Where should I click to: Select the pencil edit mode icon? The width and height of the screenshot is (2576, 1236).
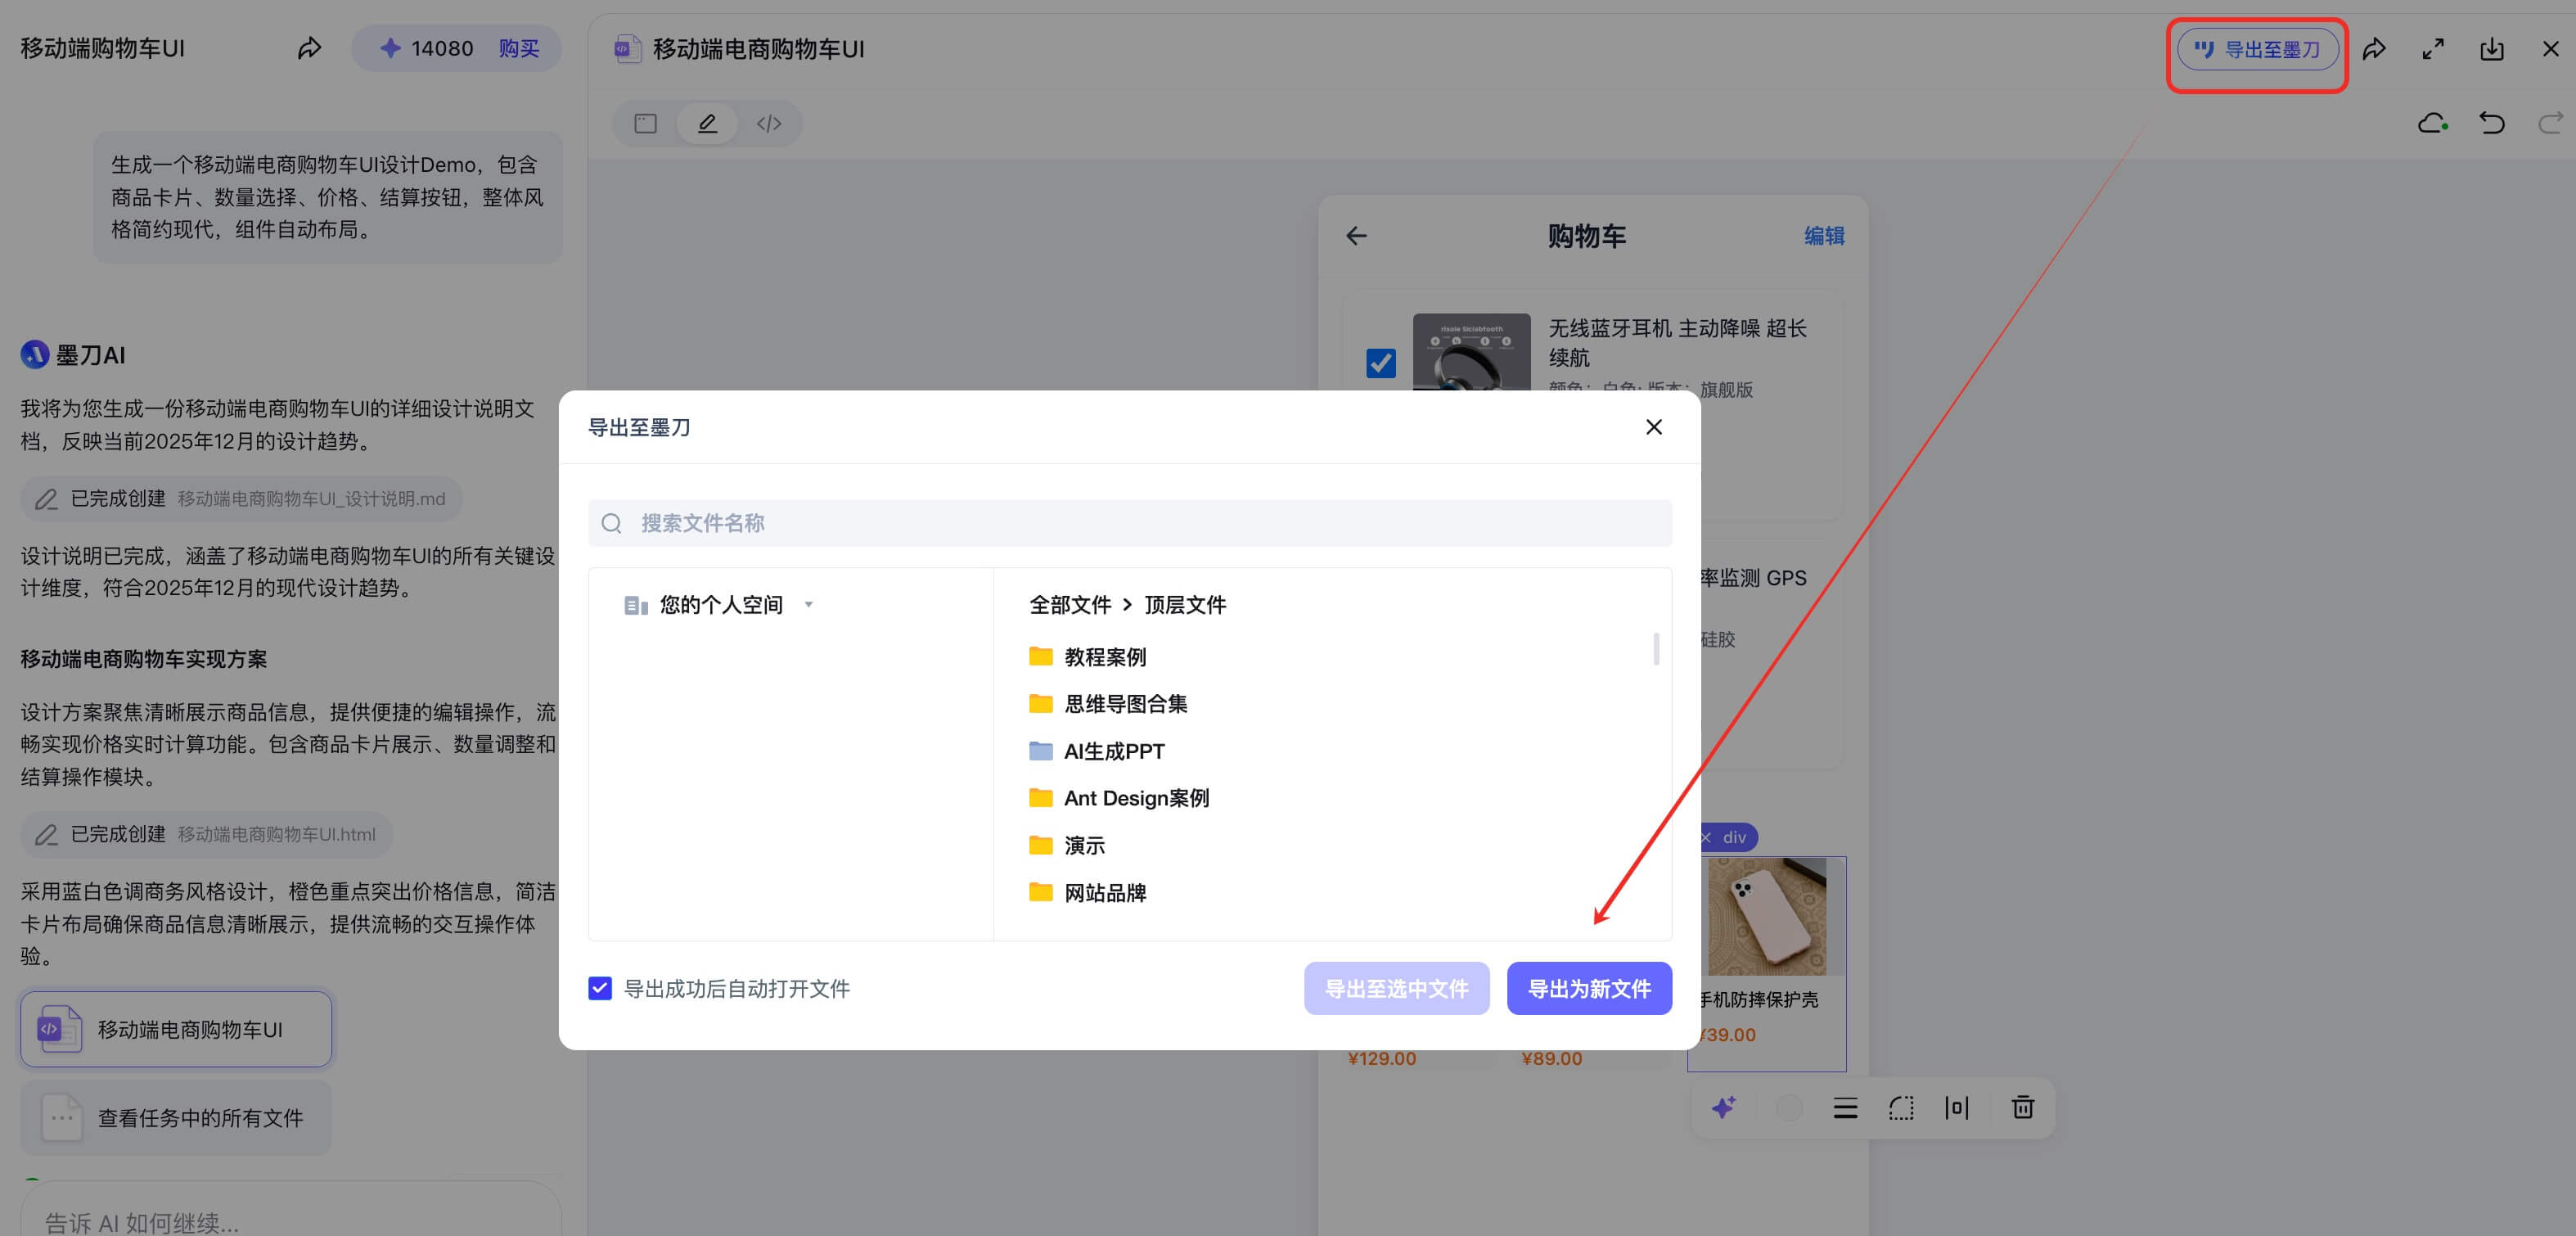pyautogui.click(x=707, y=123)
